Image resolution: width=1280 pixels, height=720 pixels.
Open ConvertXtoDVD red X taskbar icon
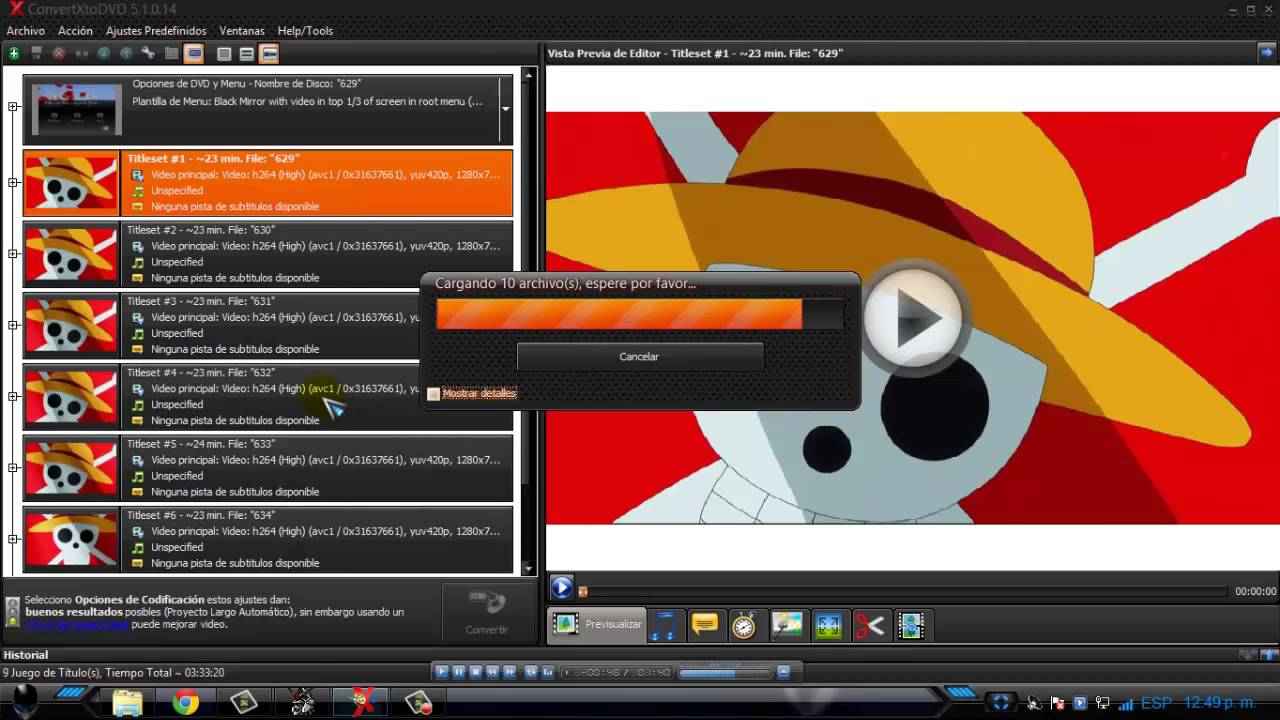[362, 702]
